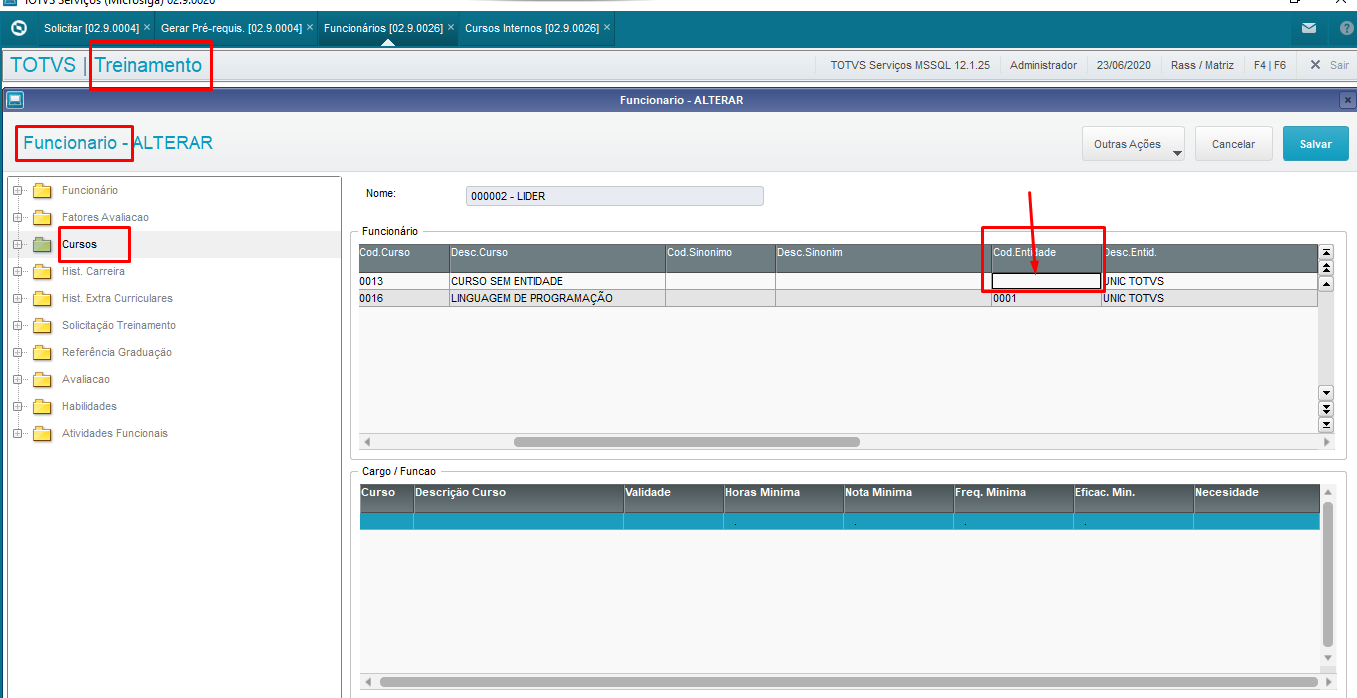Switch to the Cursos Internos [02.9.0026] tab

point(532,28)
